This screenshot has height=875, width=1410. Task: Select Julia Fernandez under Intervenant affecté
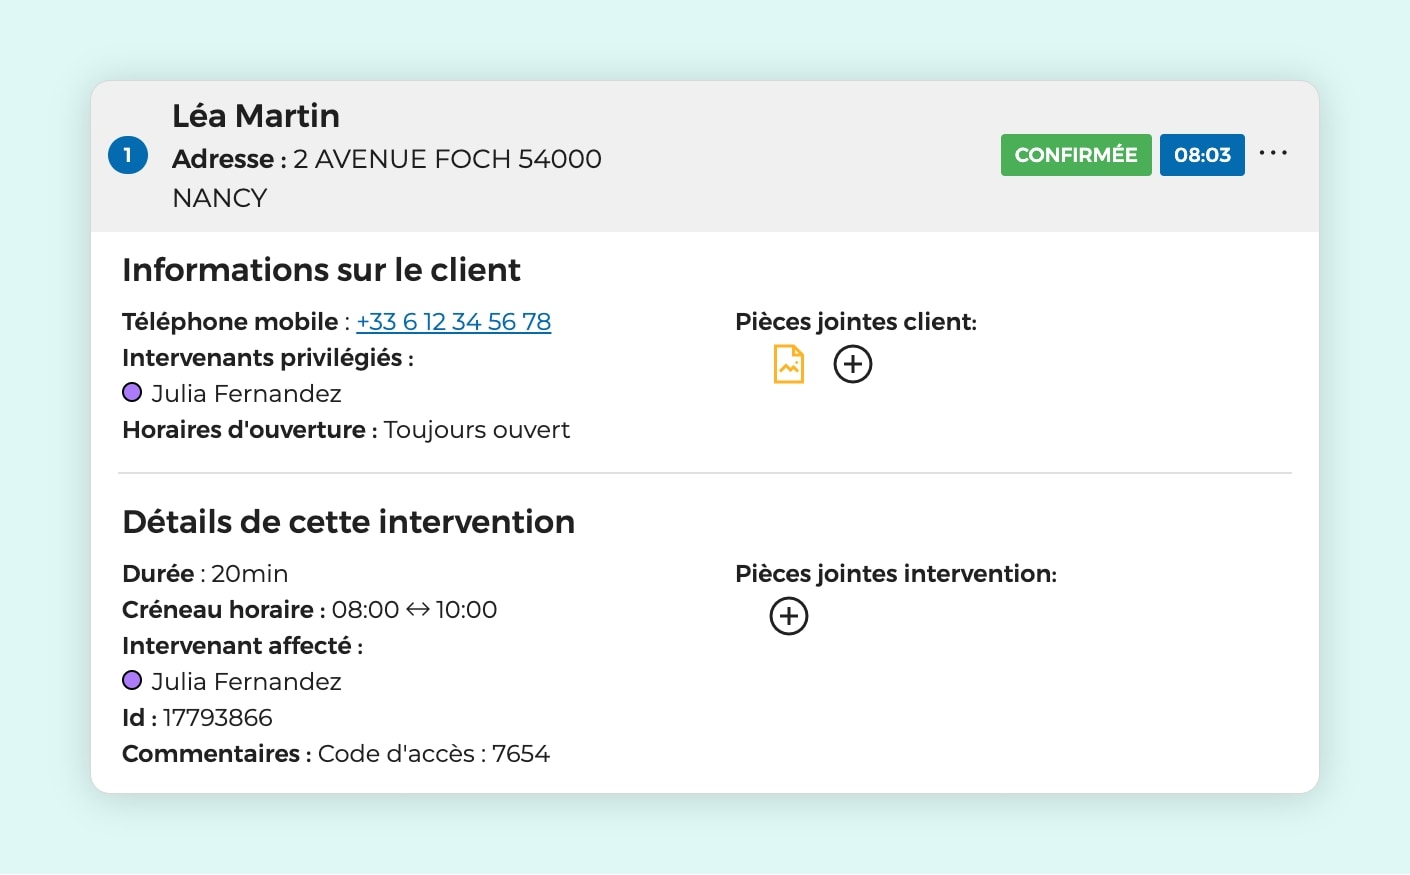246,682
